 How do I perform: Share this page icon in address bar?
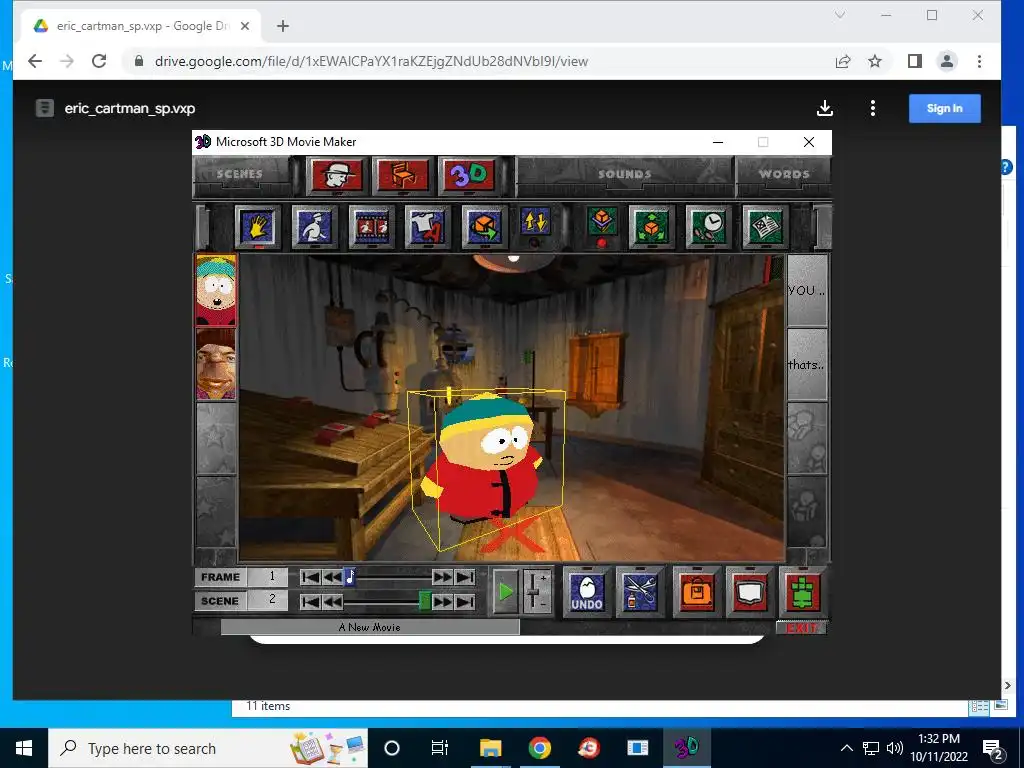tap(842, 61)
